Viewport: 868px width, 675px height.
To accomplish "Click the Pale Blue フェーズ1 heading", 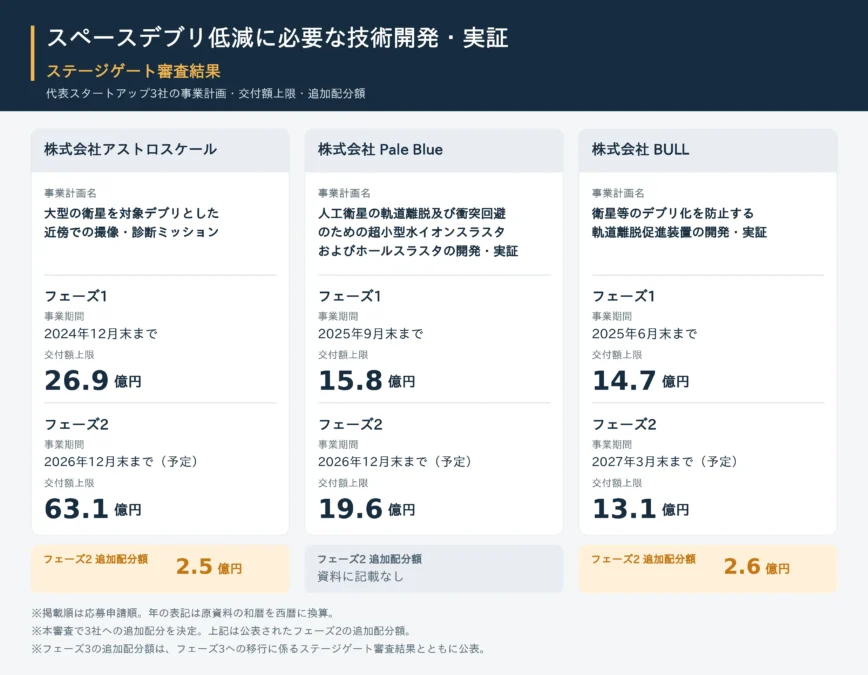I will coord(349,296).
